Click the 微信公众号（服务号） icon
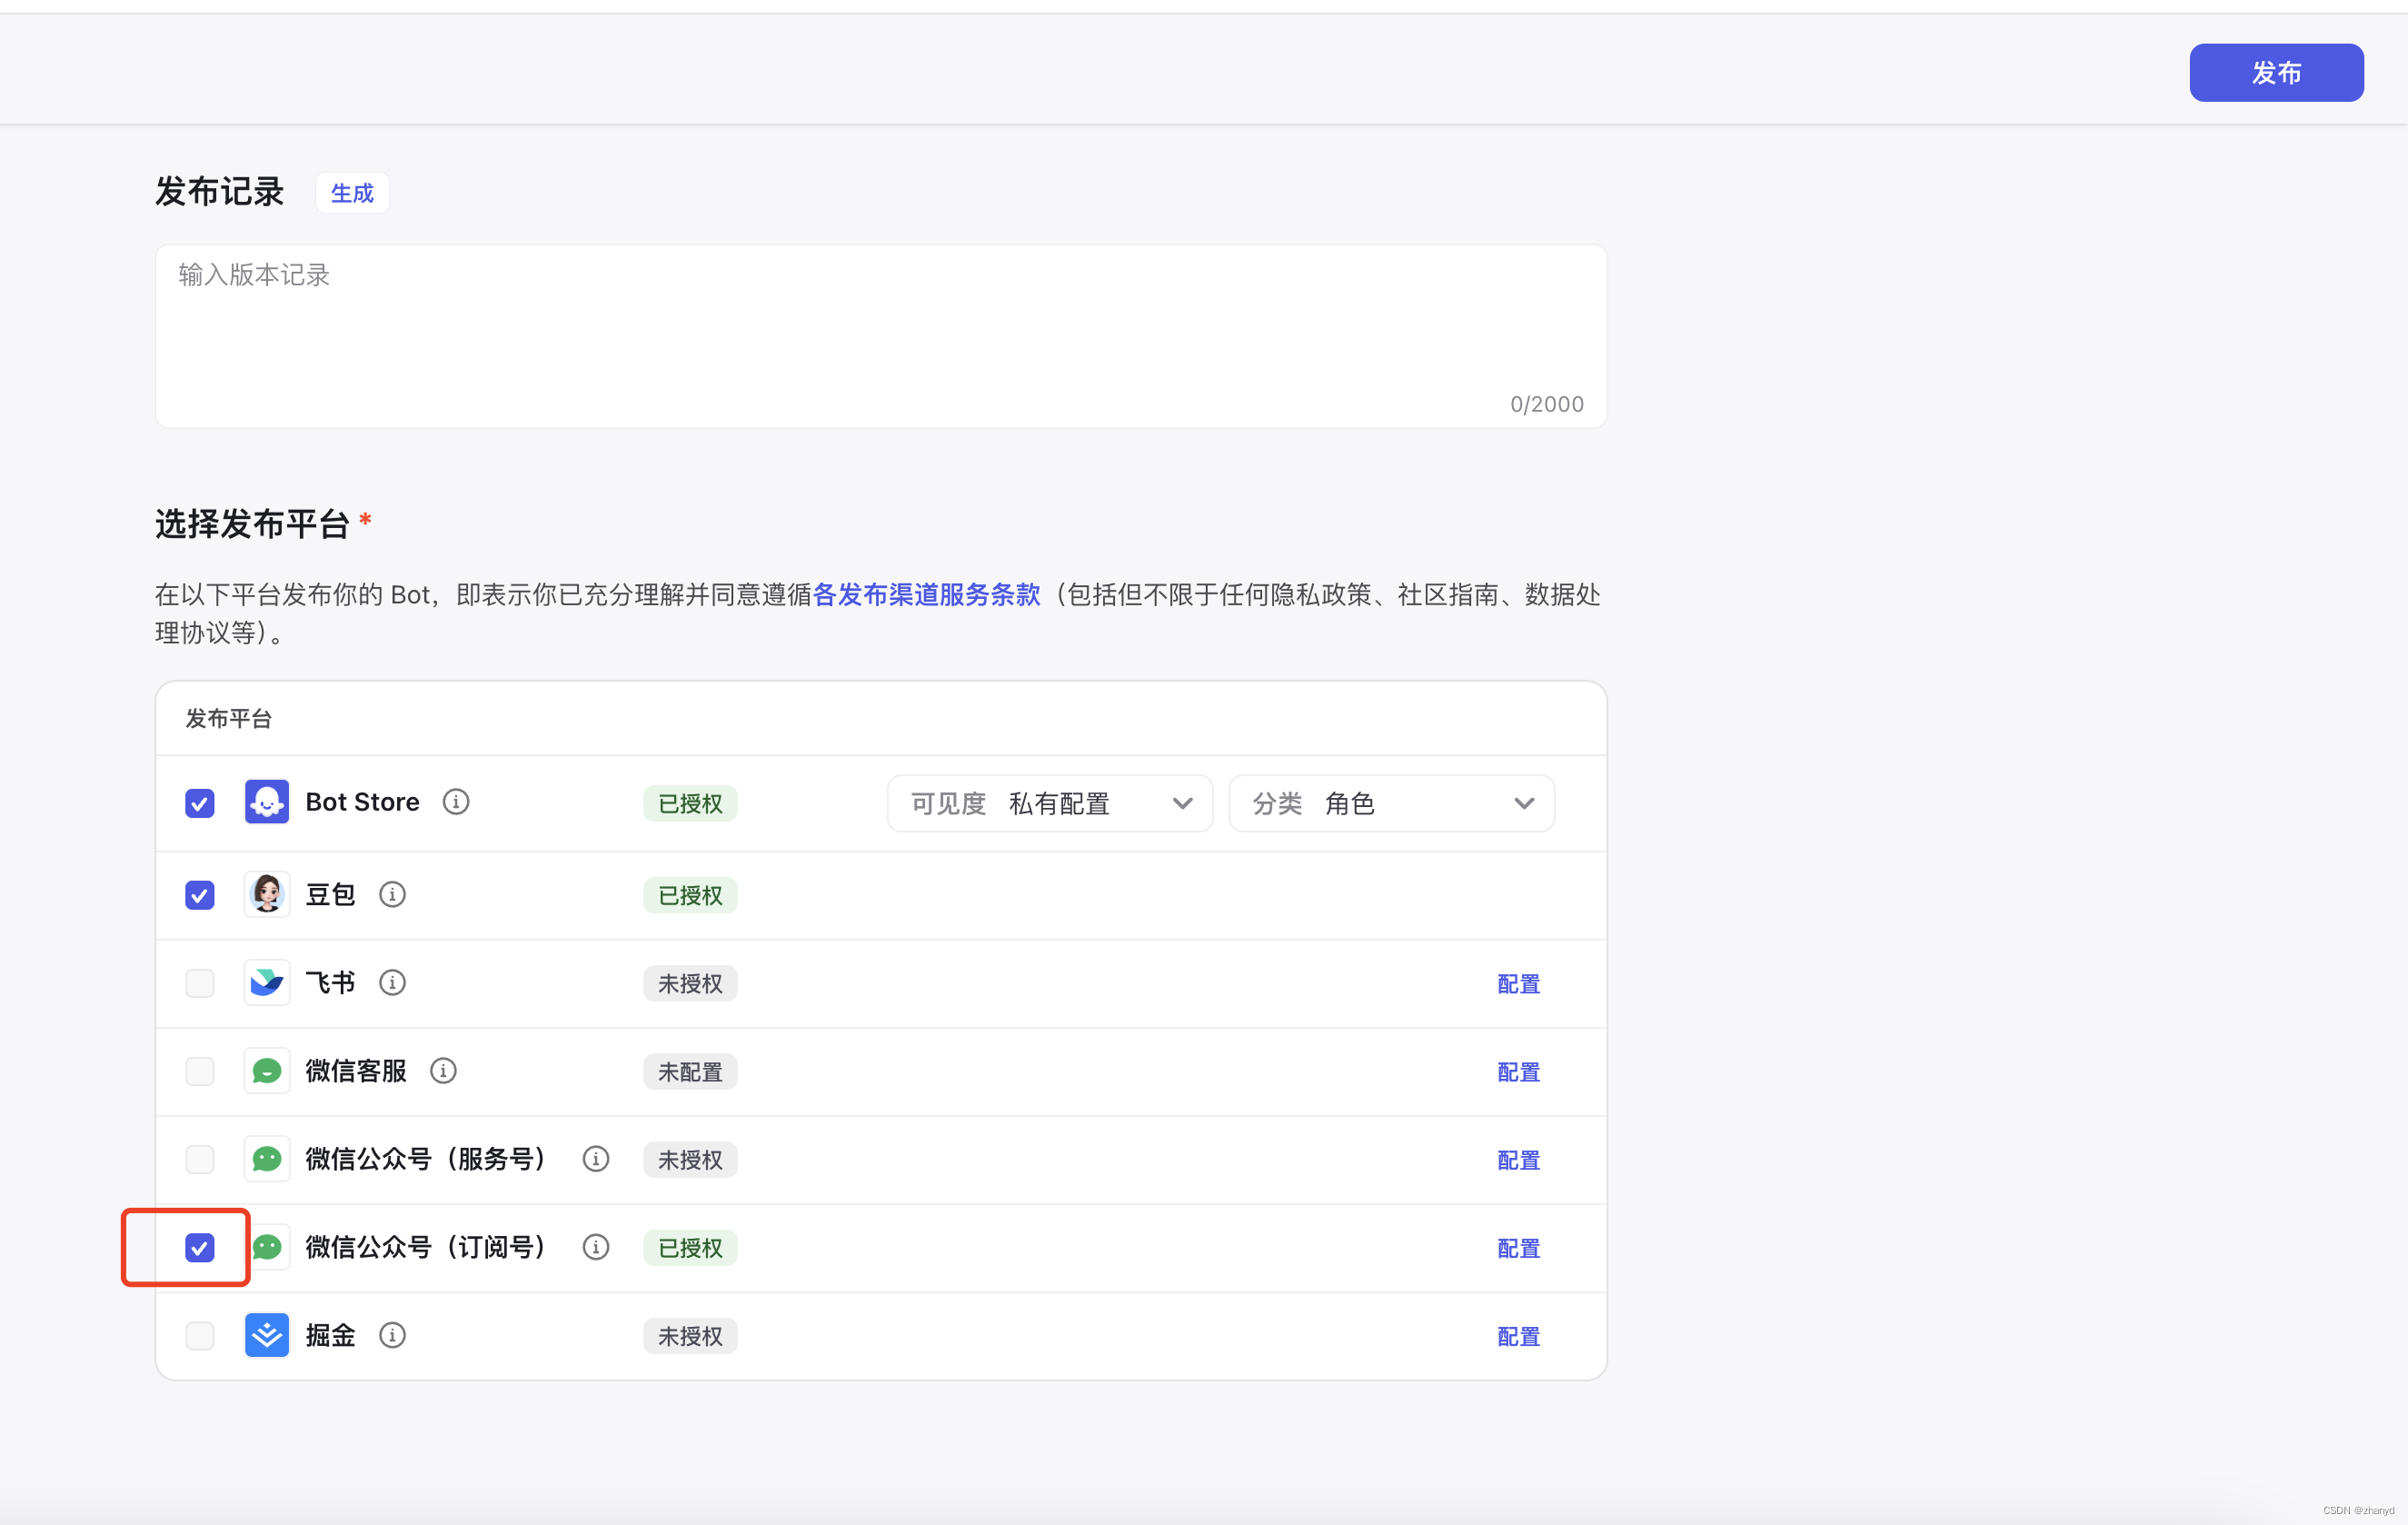 pos(267,1159)
